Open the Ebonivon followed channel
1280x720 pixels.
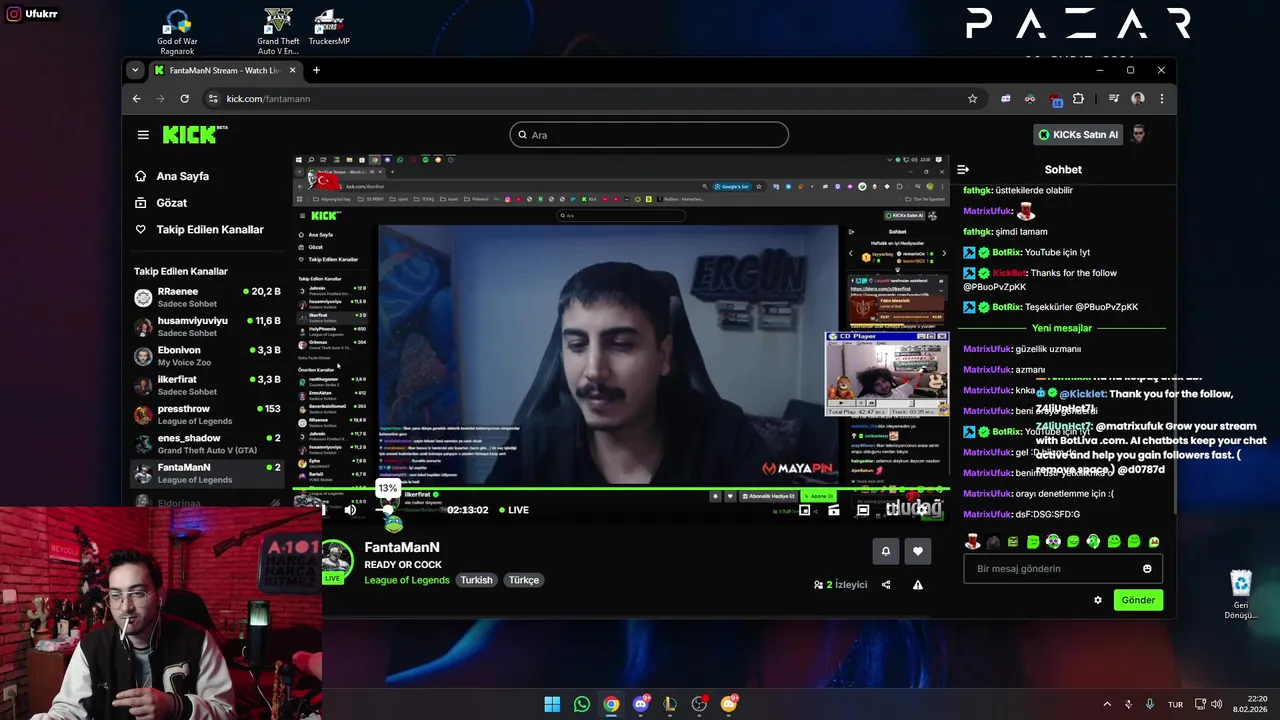(208, 356)
